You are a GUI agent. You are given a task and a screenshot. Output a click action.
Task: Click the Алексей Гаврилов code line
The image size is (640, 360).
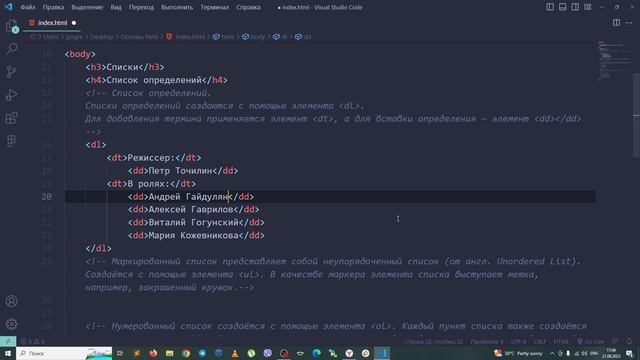tap(193, 209)
